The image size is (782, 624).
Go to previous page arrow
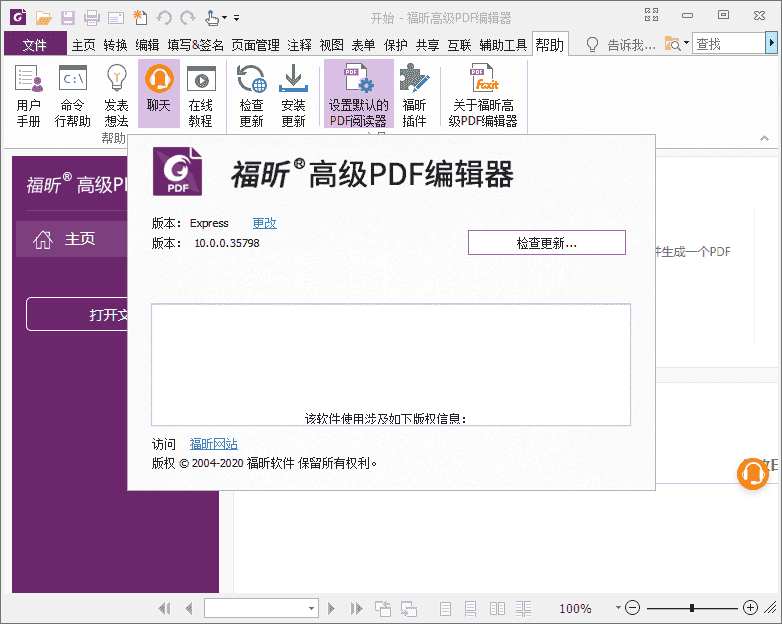189,608
